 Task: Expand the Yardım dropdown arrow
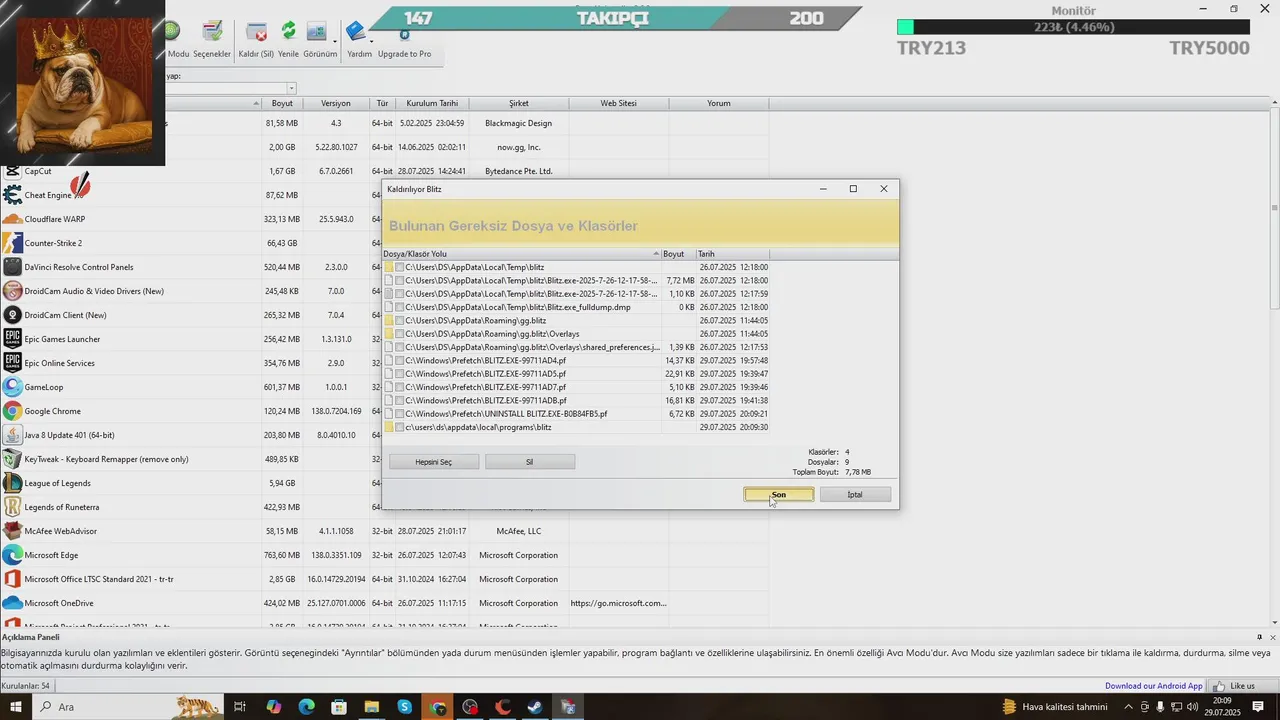371,42
